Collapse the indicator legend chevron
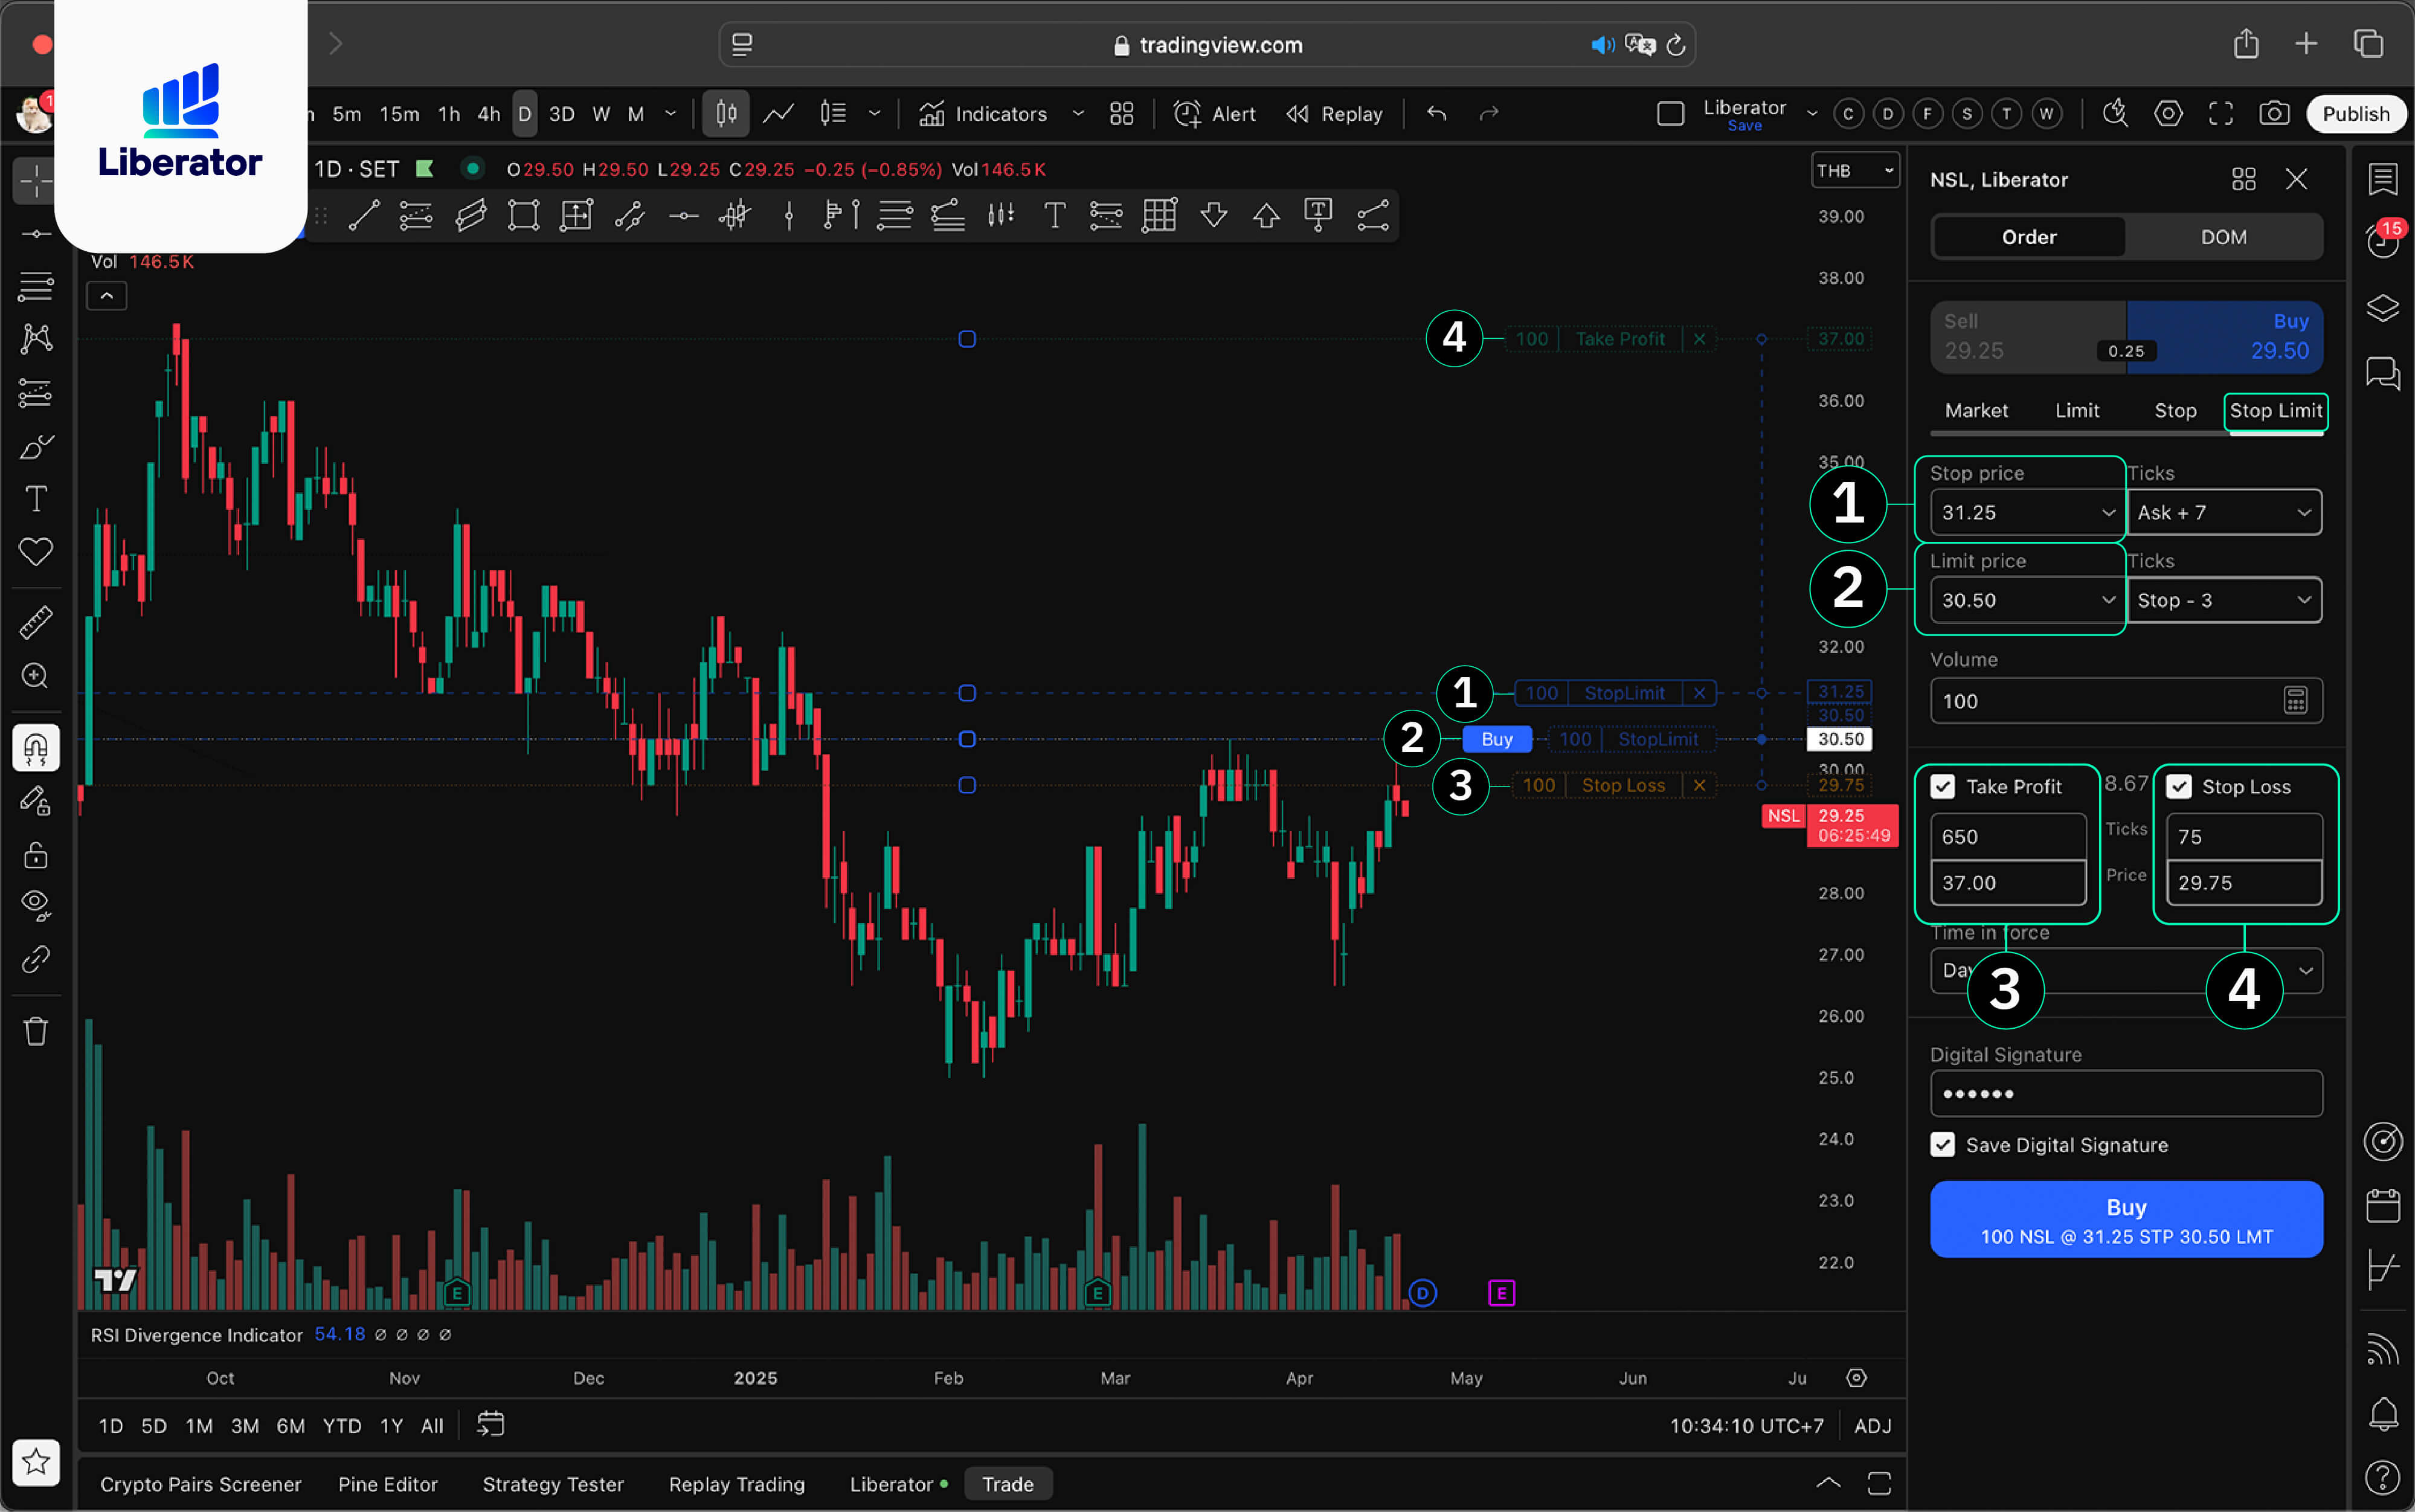This screenshot has height=1512, width=2415. click(106, 296)
